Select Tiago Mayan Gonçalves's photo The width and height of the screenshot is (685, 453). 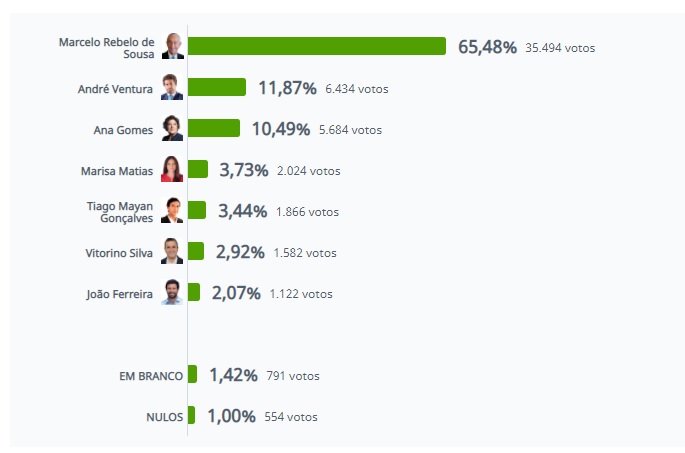point(173,211)
